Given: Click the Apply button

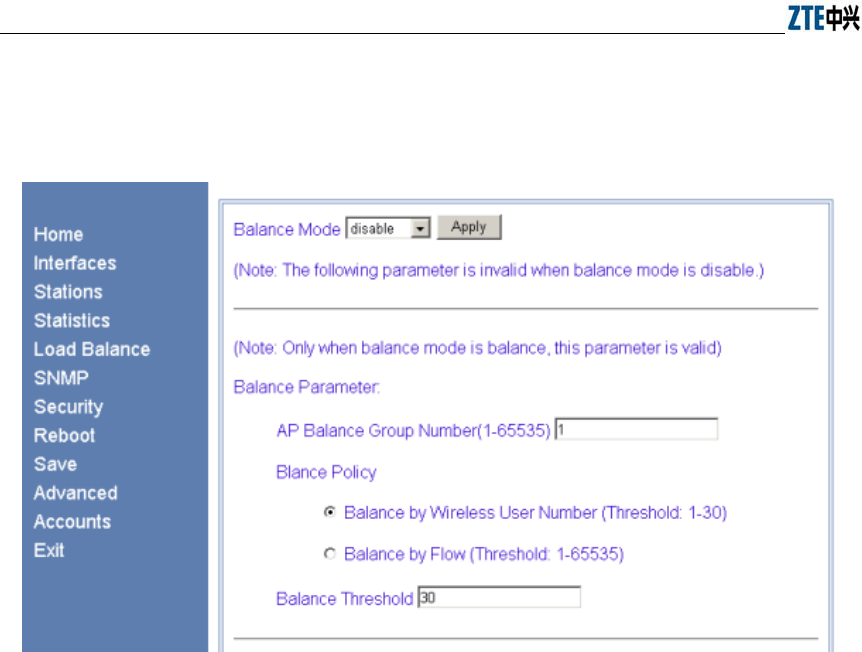Looking at the screenshot, I should point(469,227).
